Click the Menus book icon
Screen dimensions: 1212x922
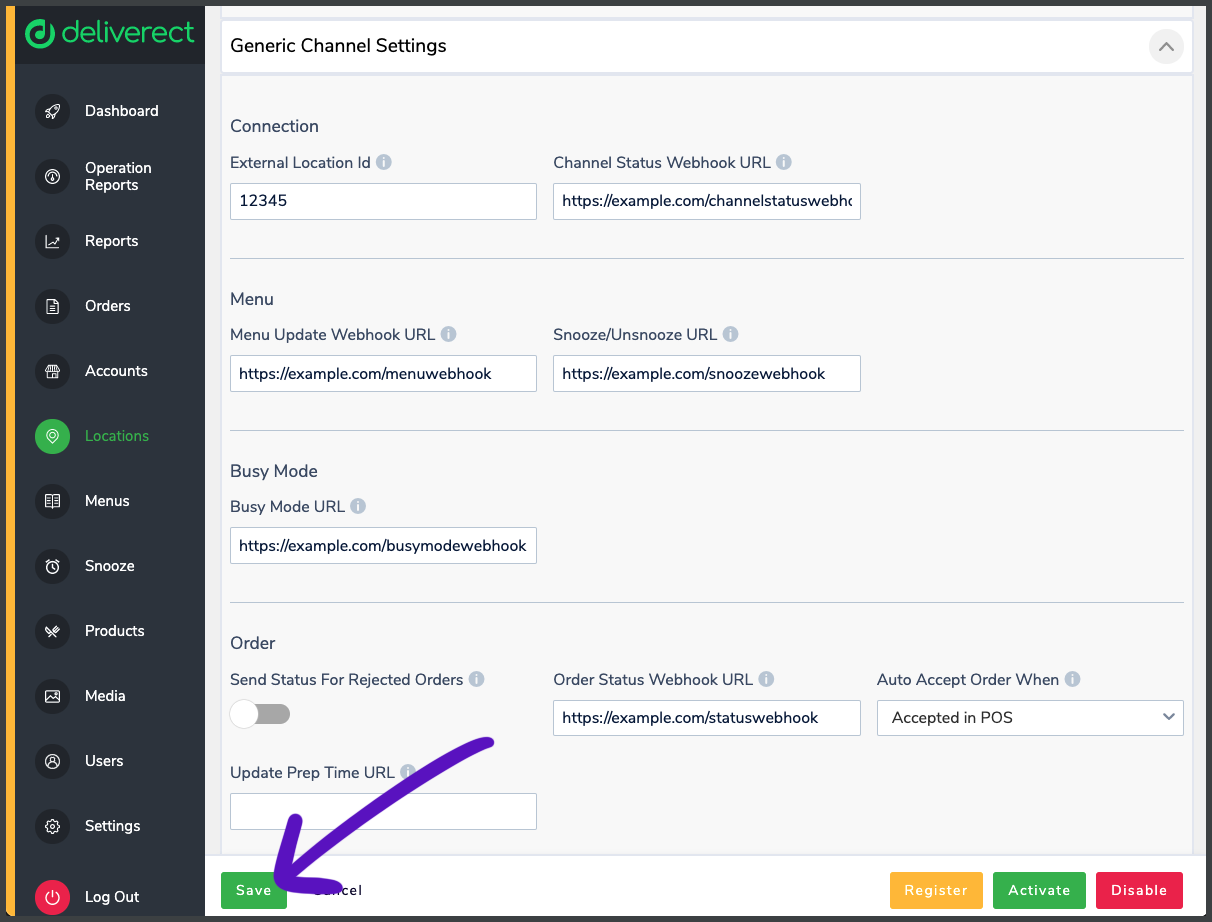coord(52,501)
